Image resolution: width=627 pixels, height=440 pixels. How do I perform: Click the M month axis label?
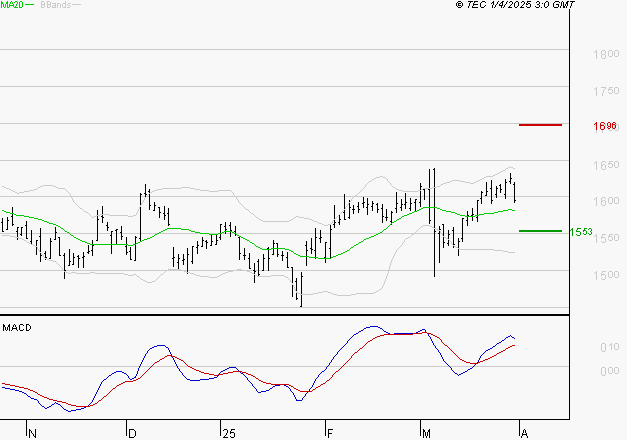427,434
